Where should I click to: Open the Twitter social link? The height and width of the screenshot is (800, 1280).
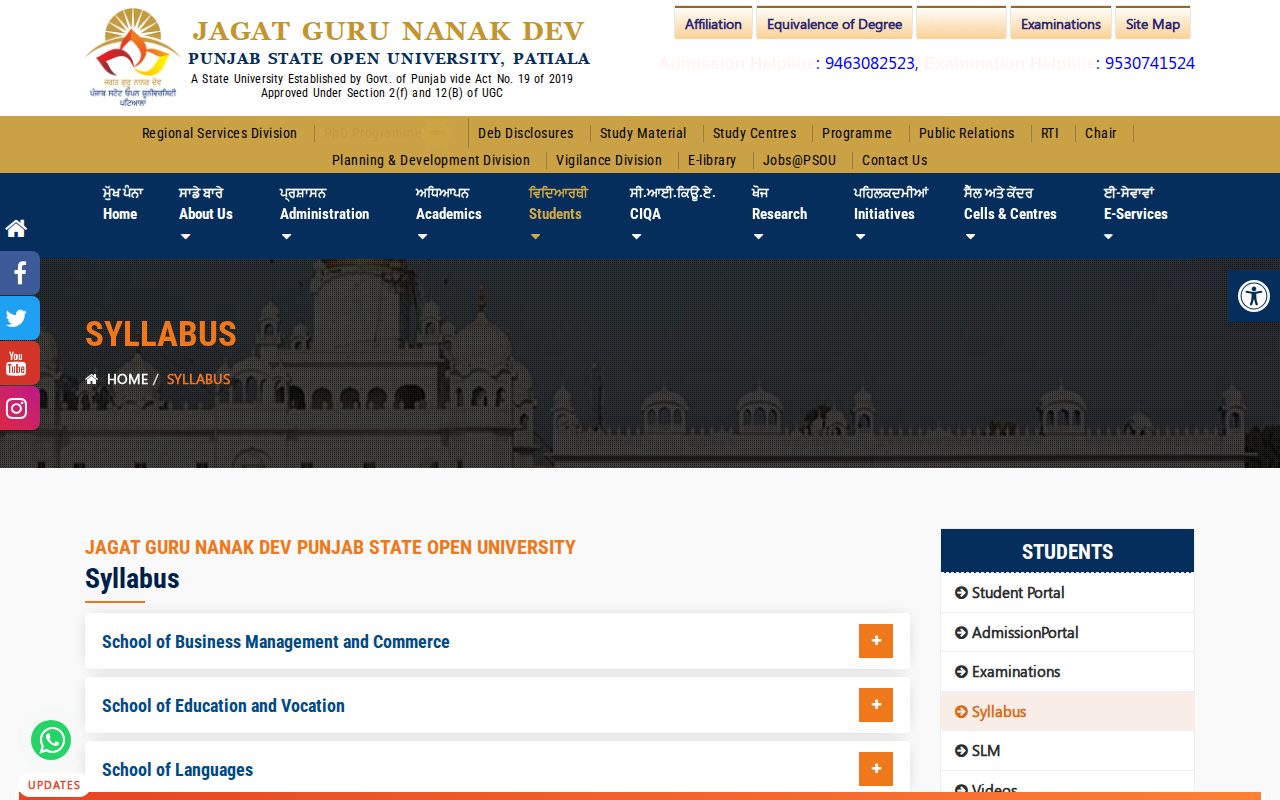[19, 318]
